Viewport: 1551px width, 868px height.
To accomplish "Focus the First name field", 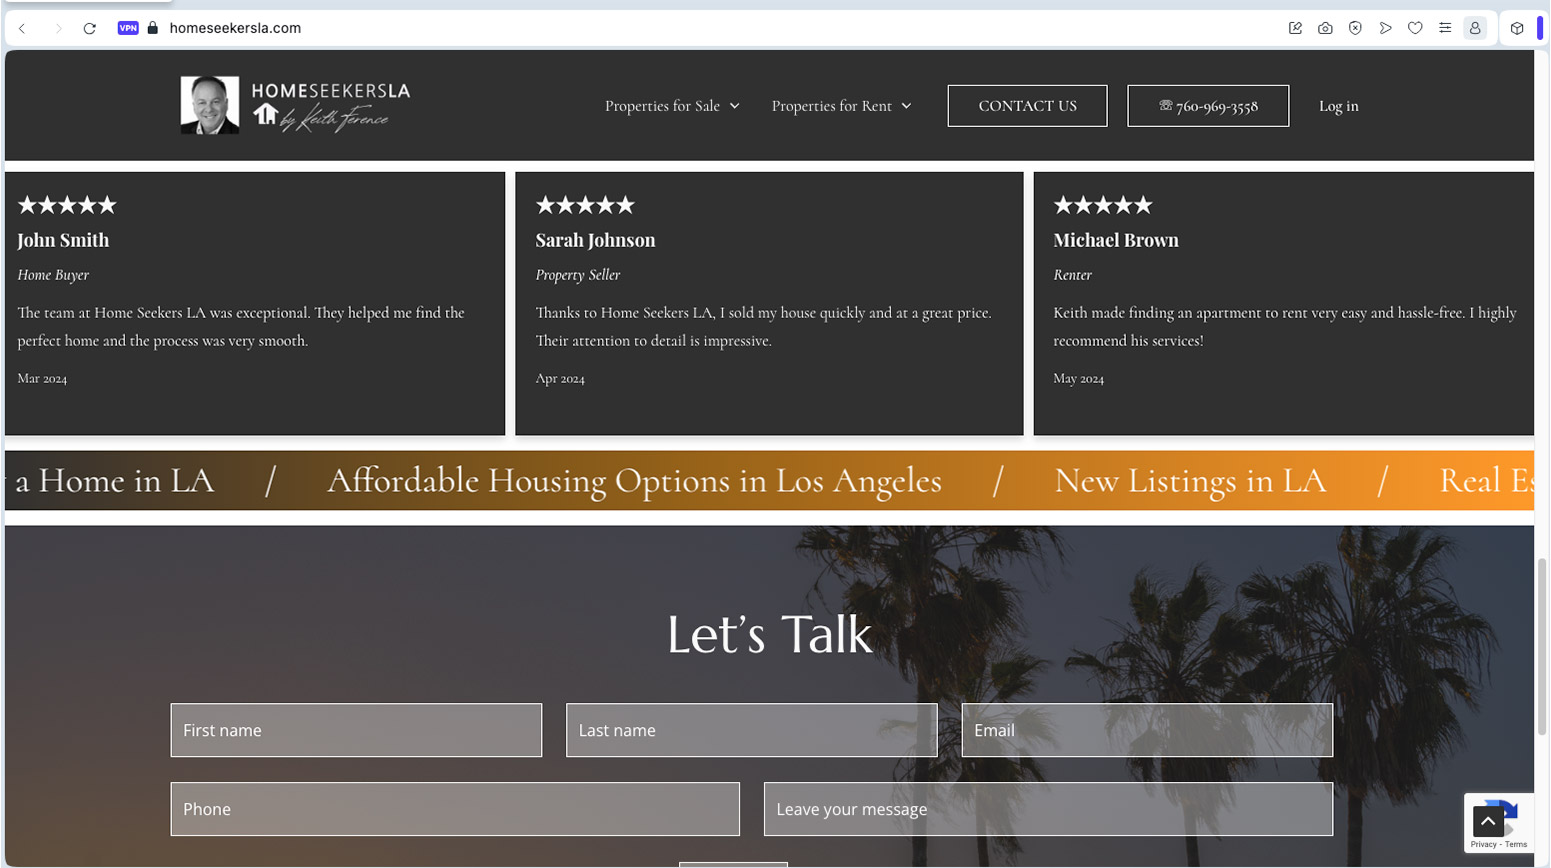I will click(x=356, y=730).
